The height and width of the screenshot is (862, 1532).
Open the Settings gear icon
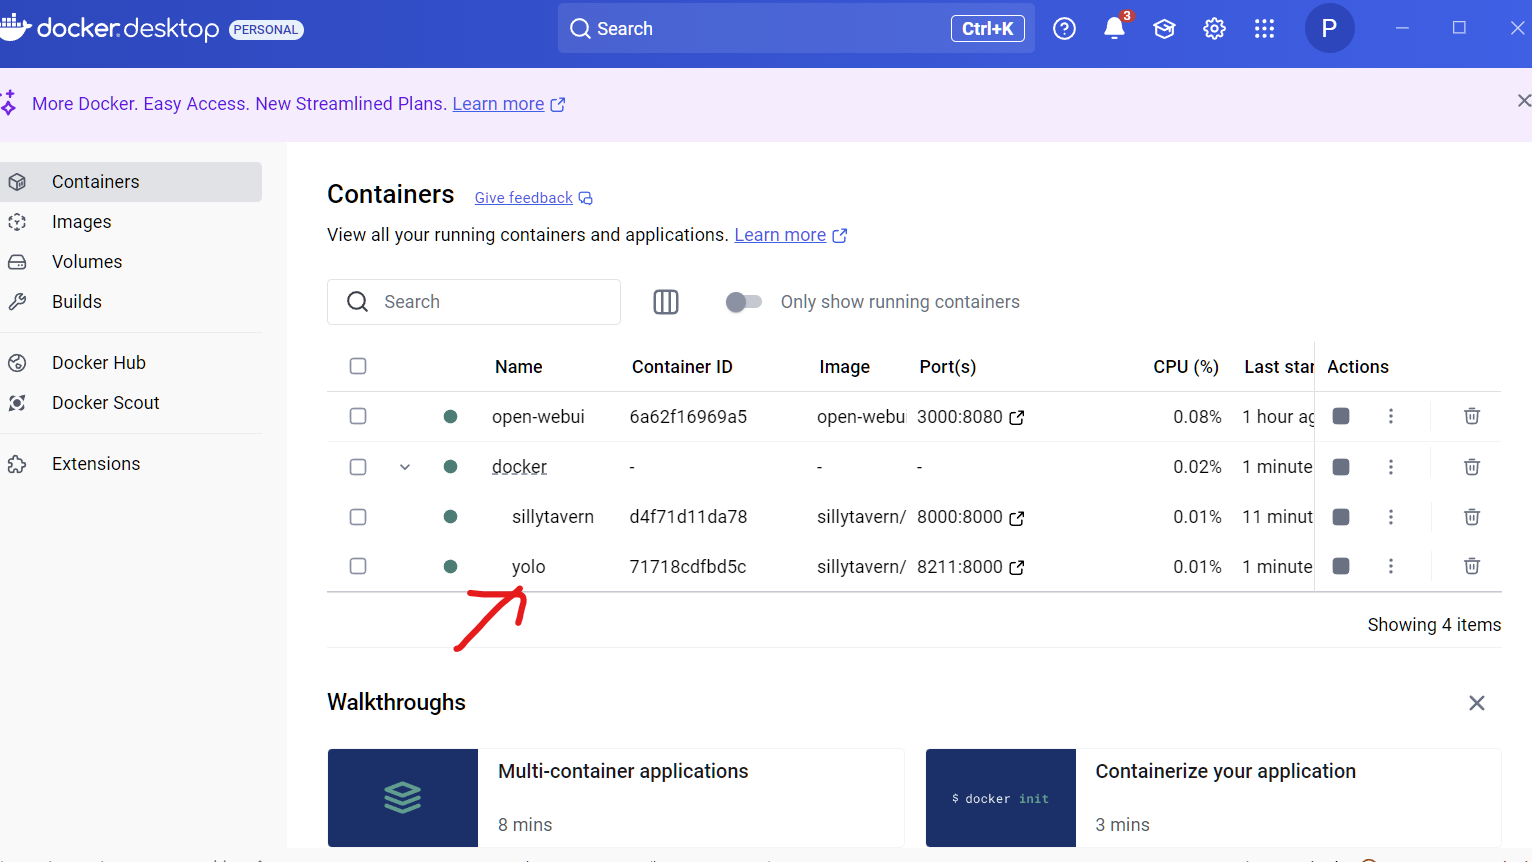(x=1214, y=29)
